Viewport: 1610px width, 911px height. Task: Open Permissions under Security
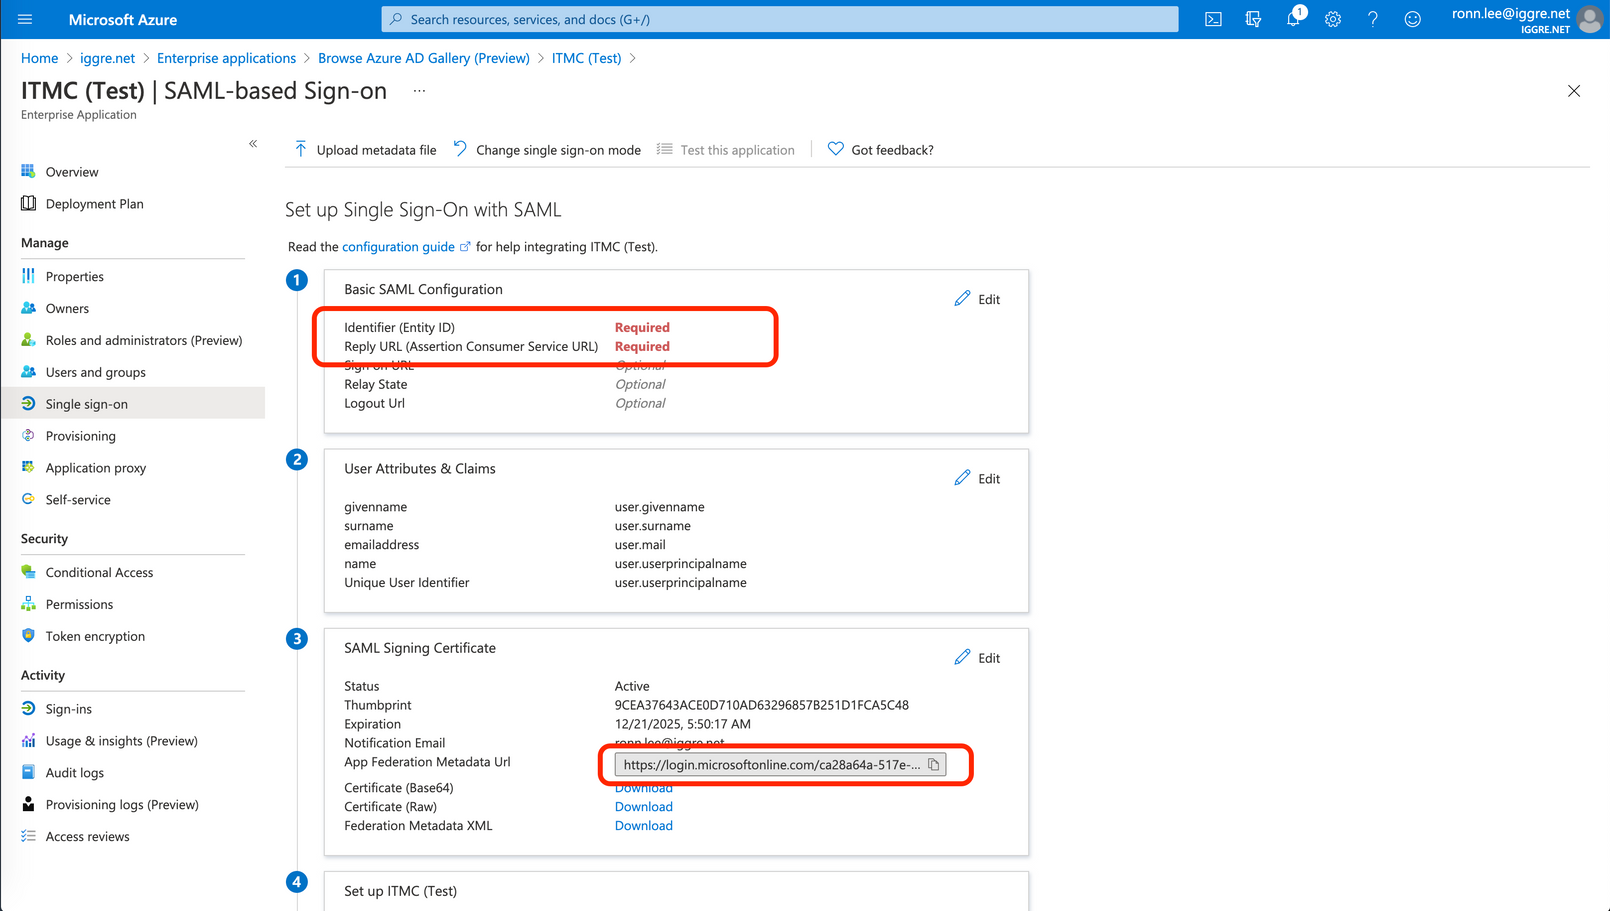79,605
